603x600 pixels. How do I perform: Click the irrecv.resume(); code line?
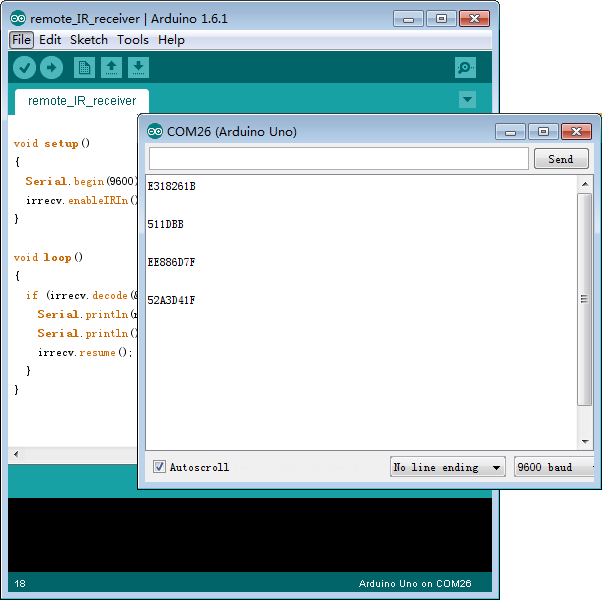coord(85,352)
